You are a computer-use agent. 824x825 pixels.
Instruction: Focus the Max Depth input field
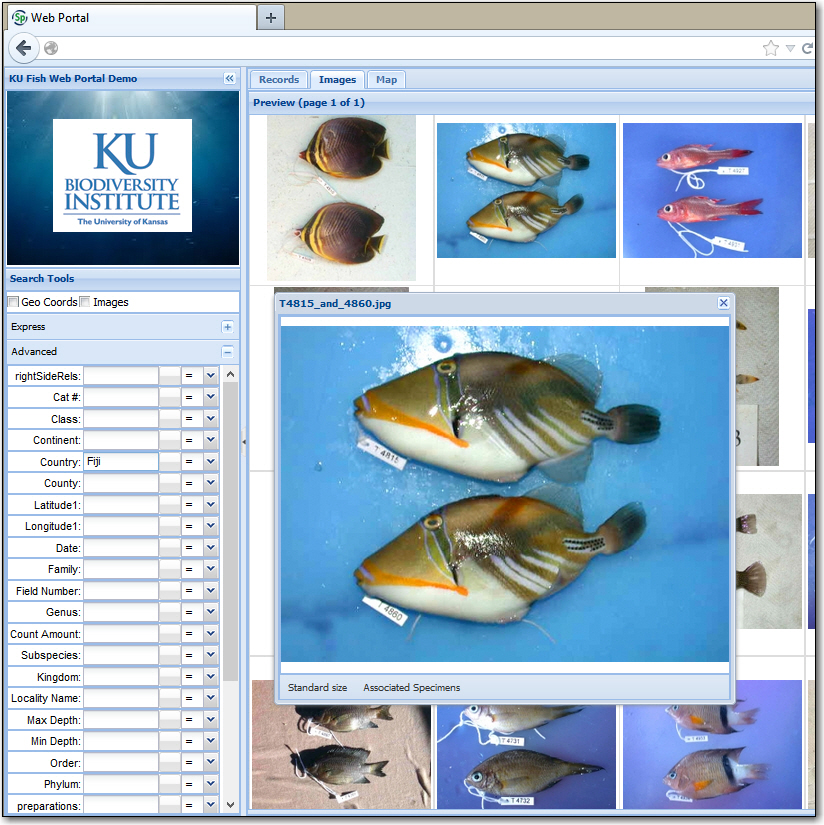[x=121, y=719]
